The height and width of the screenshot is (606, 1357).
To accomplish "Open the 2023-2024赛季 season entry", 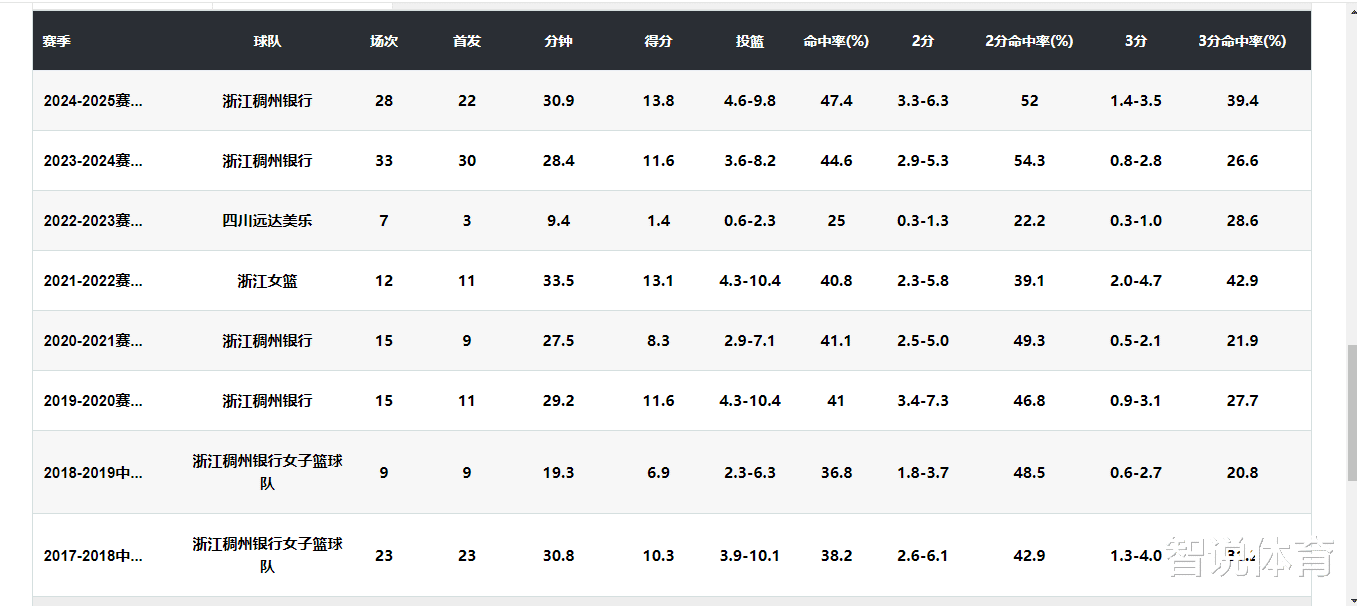I will [93, 161].
